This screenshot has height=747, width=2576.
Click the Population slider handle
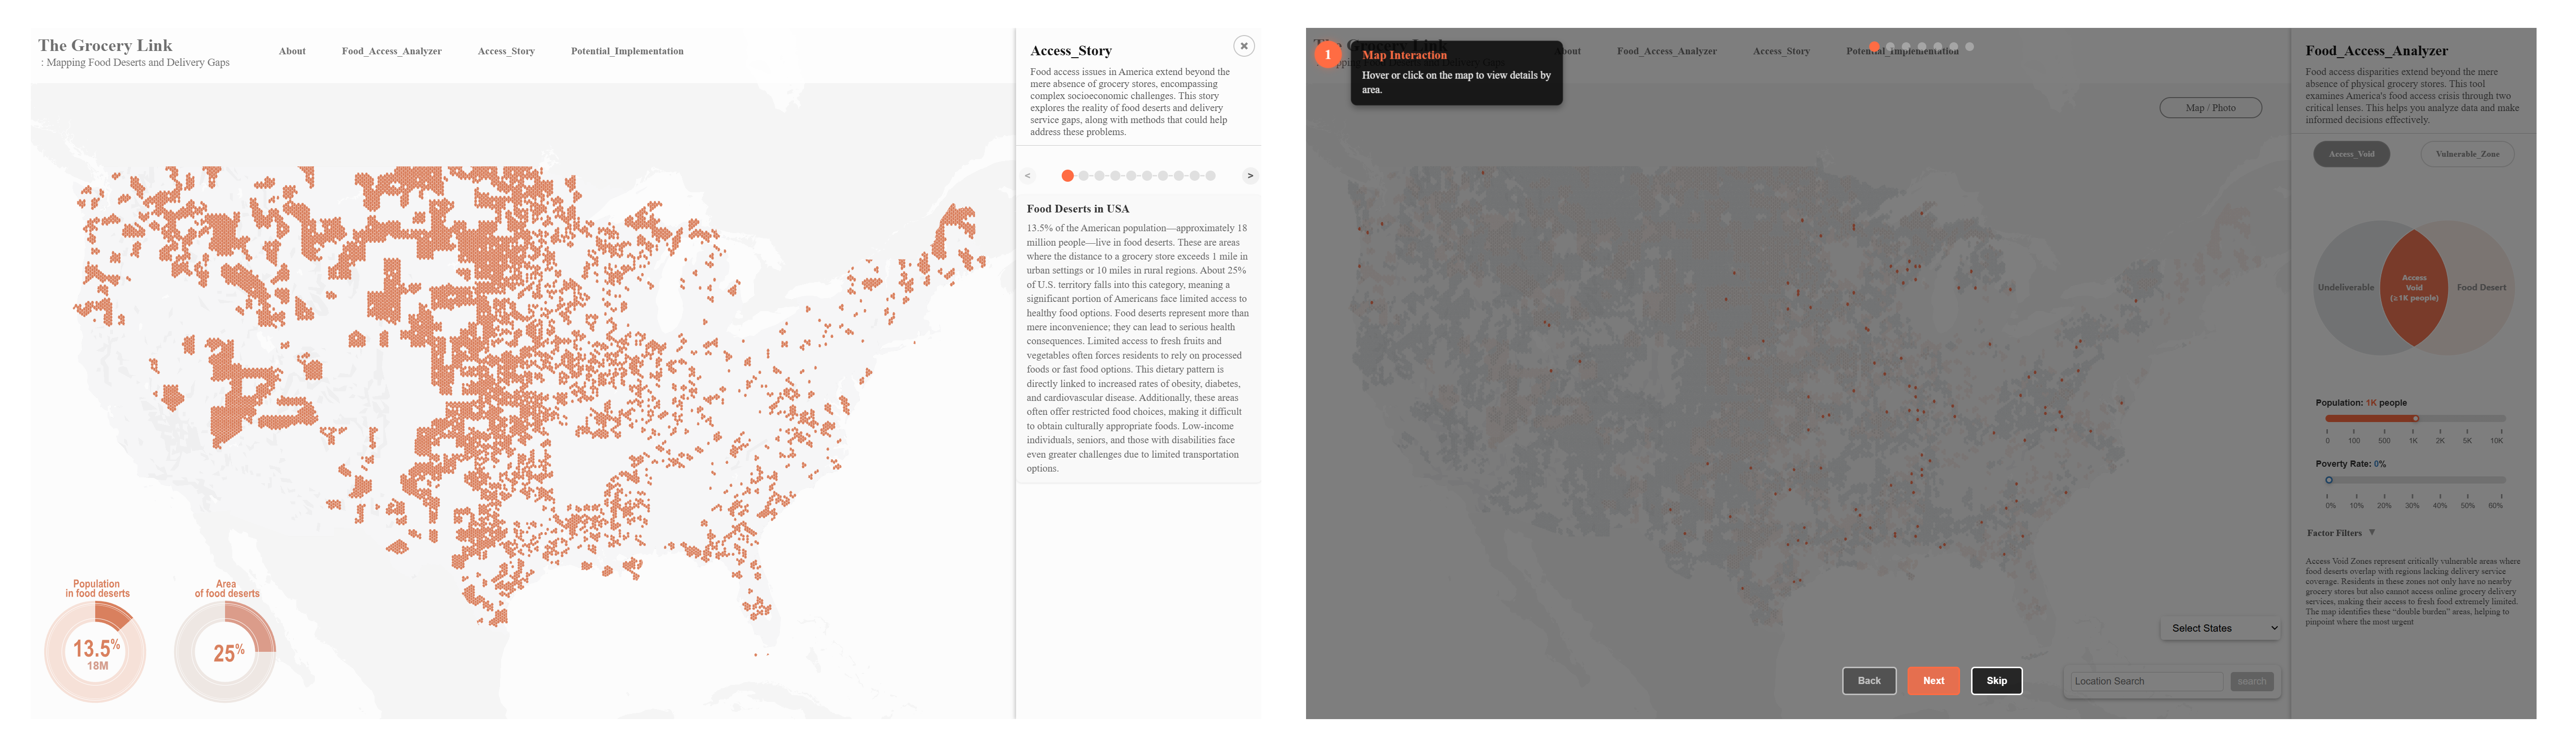coord(2415,419)
